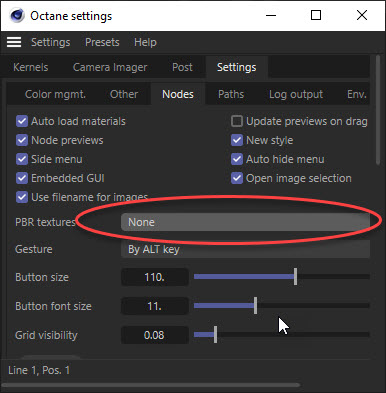386x393 pixels.
Task: Click the horizontal scrollbar at bottom
Action: tap(151, 385)
